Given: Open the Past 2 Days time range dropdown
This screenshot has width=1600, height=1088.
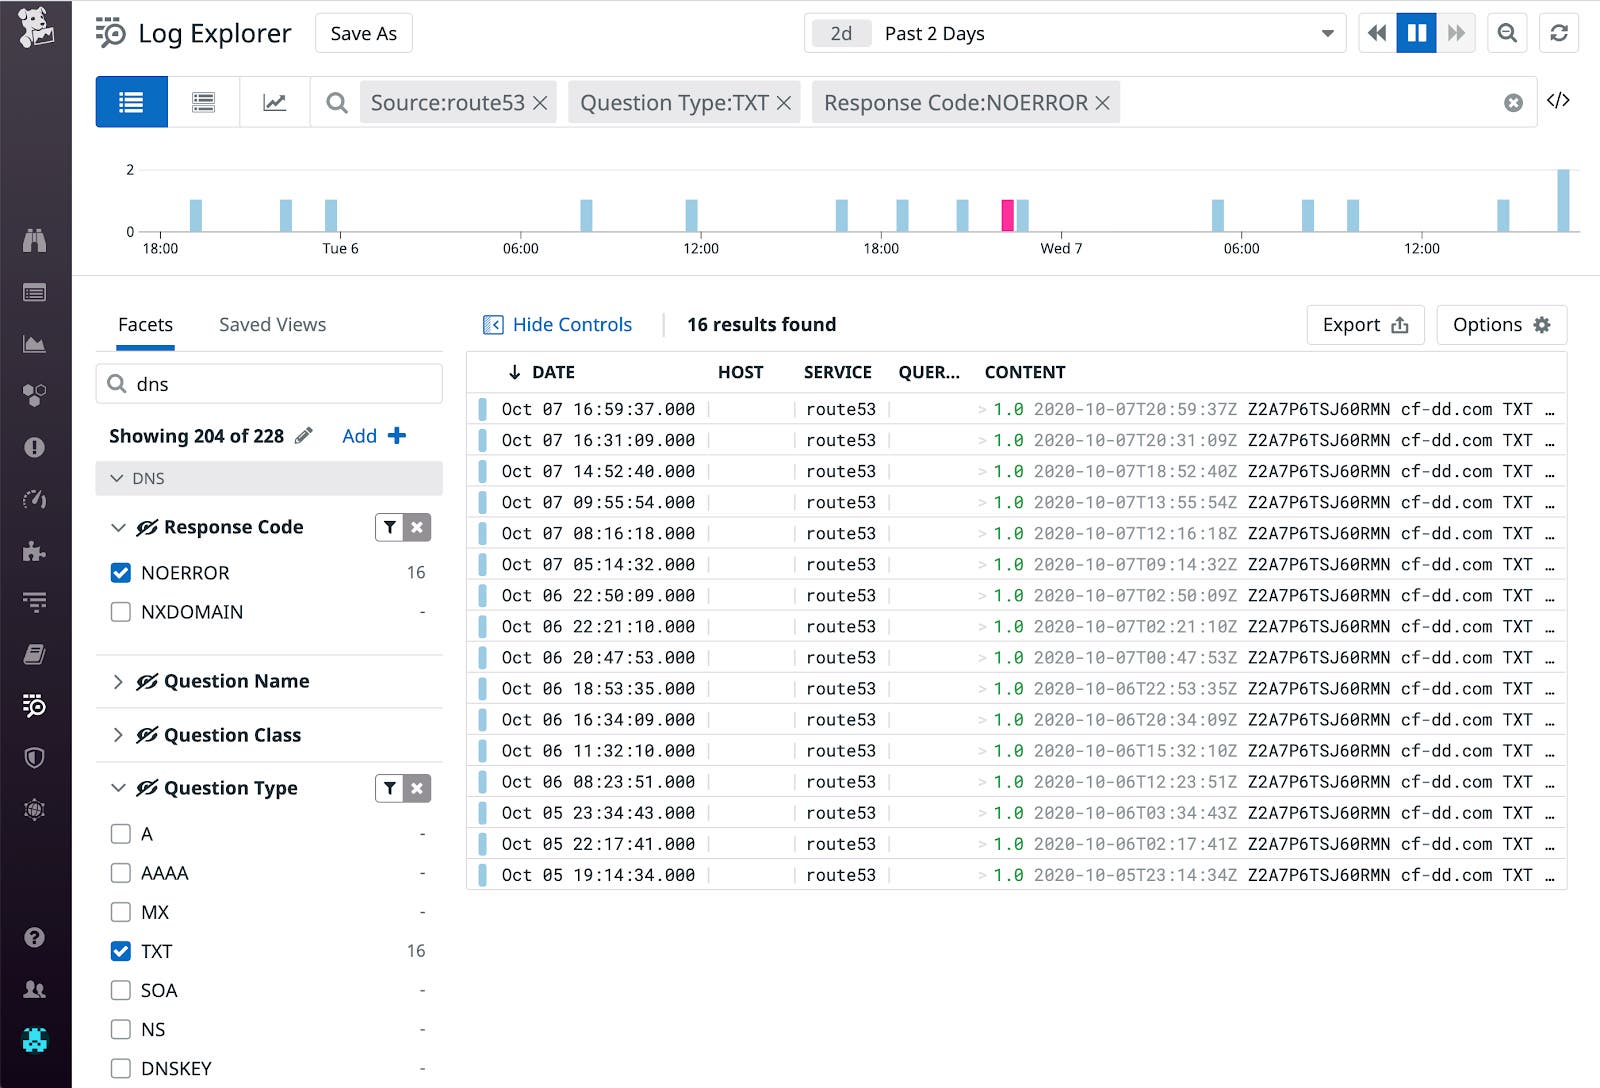Looking at the screenshot, I should tap(1075, 33).
